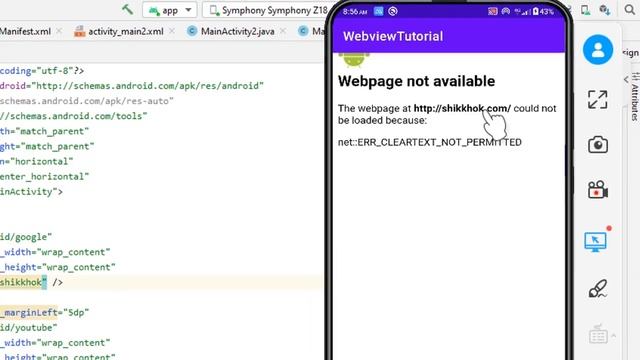Click the code line n="horizontal"

(x=37, y=162)
